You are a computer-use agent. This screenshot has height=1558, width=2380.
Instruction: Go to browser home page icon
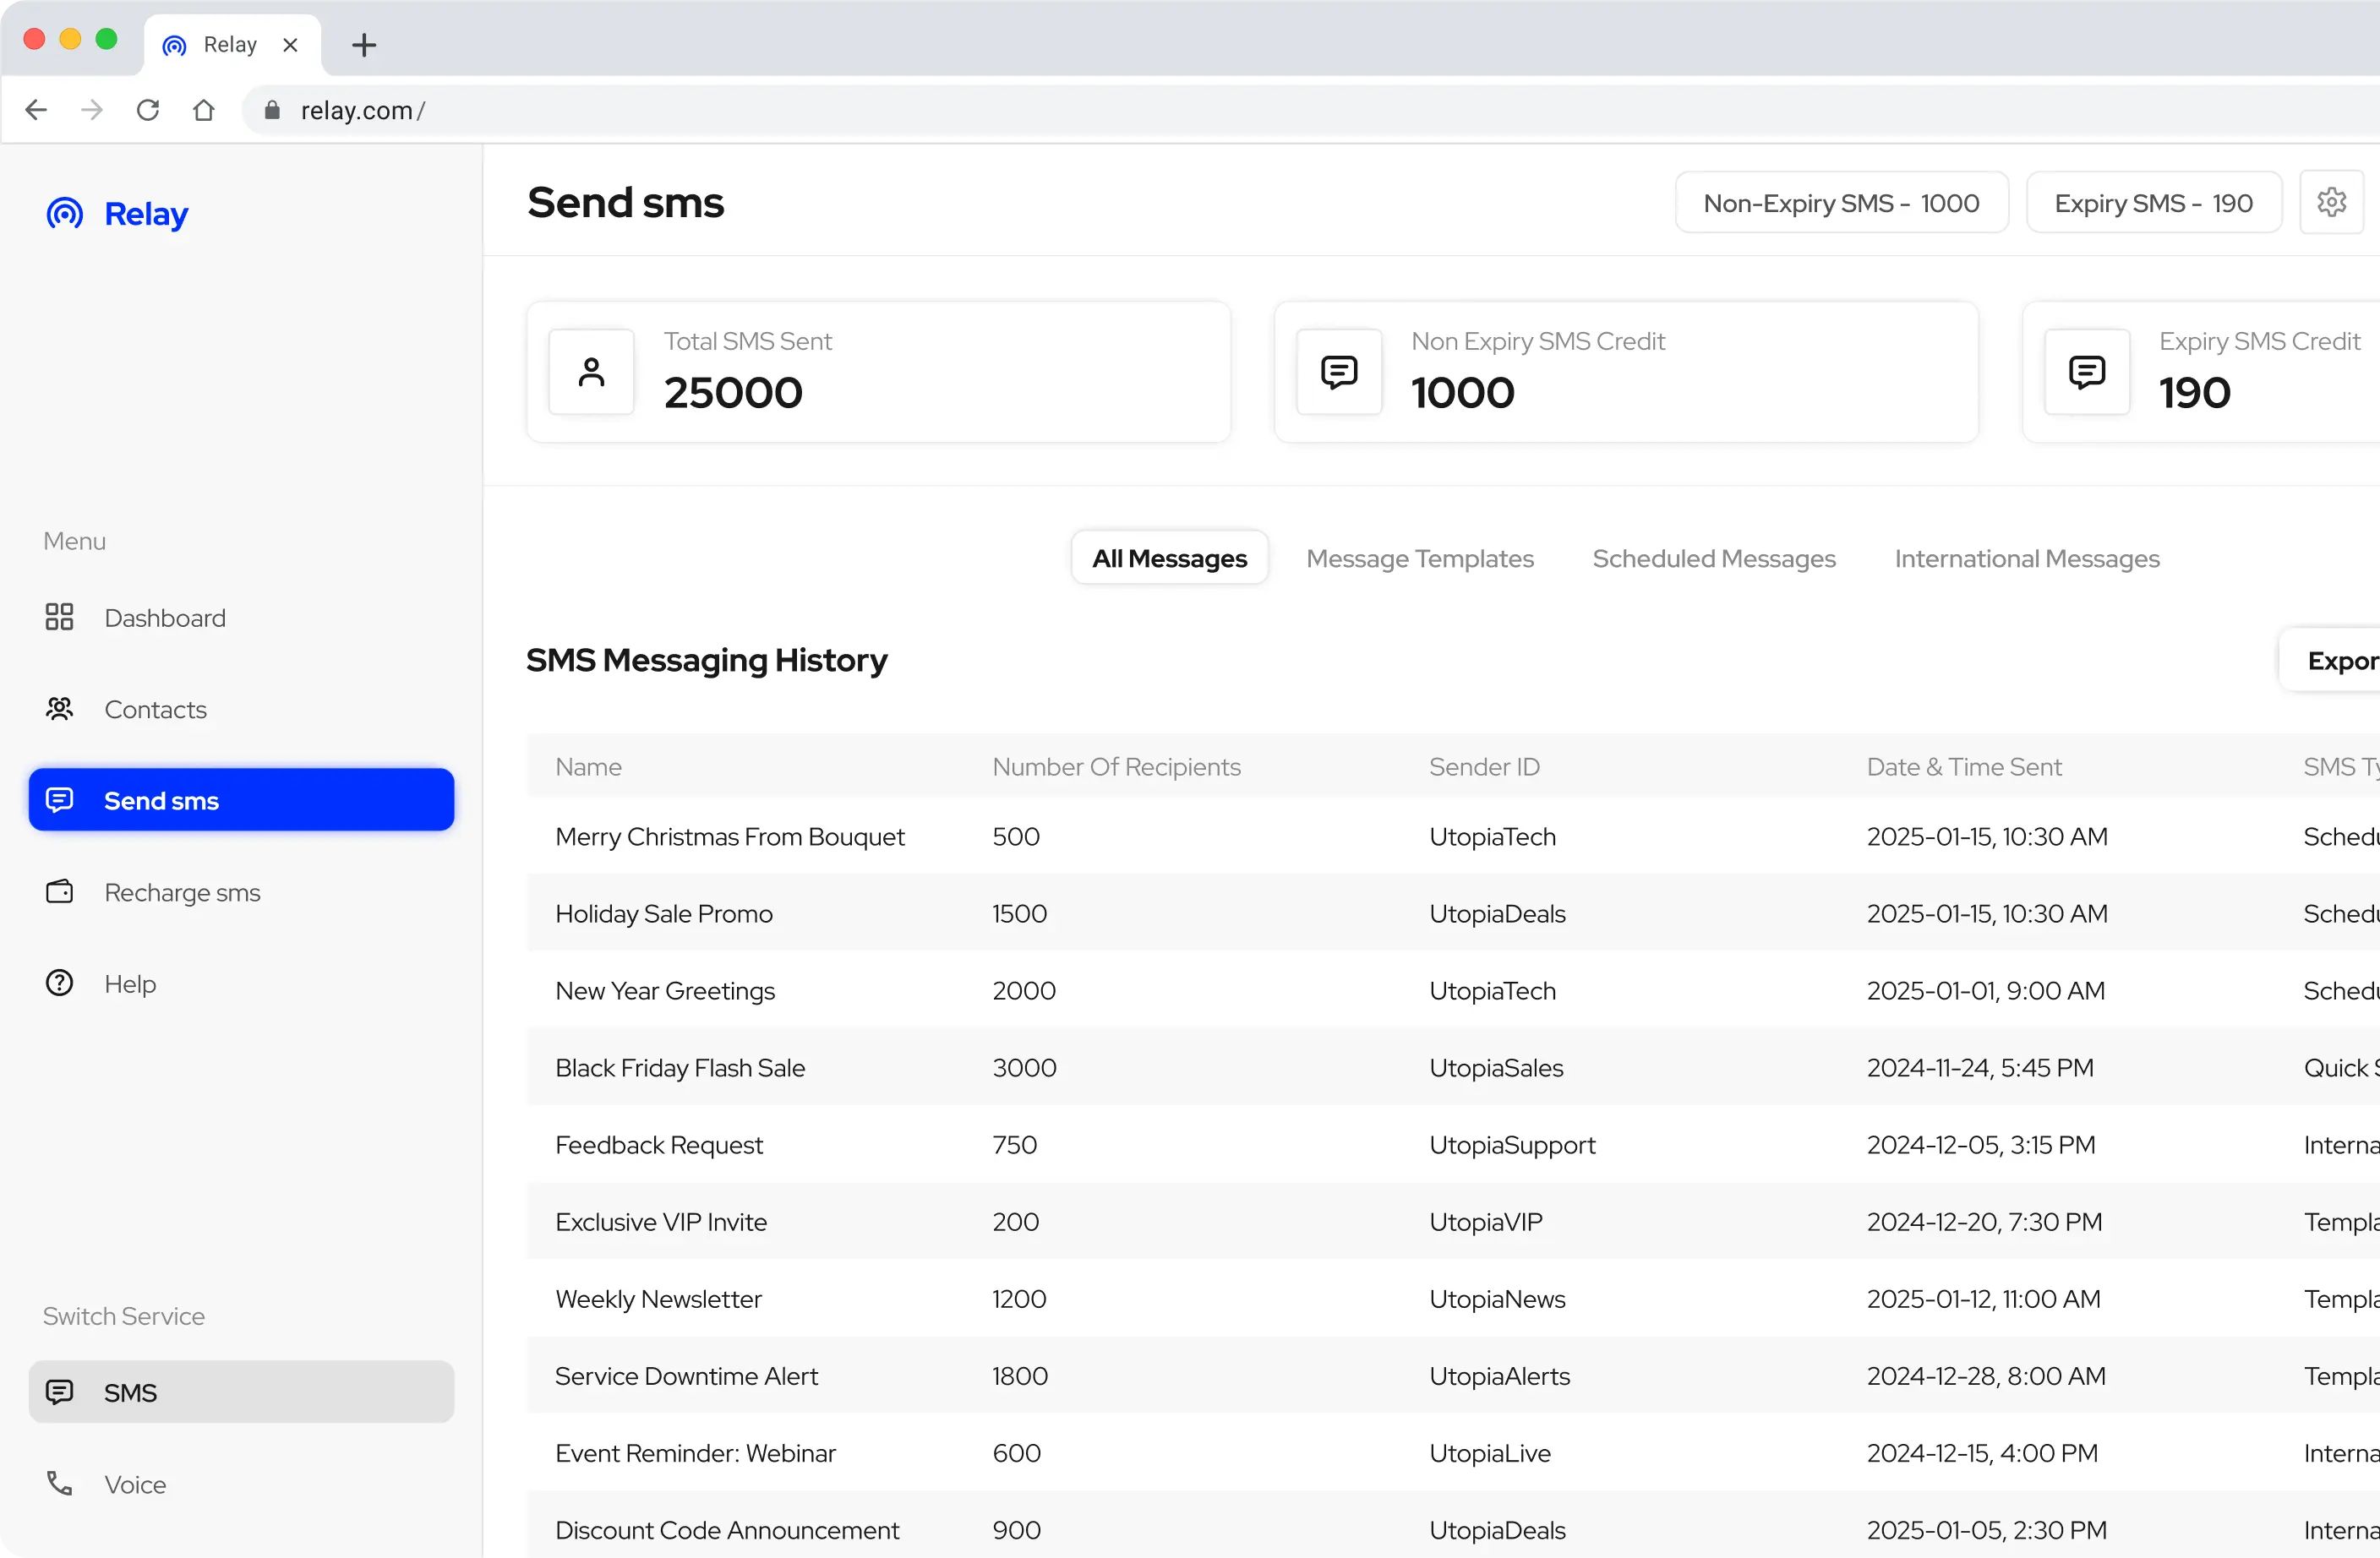point(204,110)
